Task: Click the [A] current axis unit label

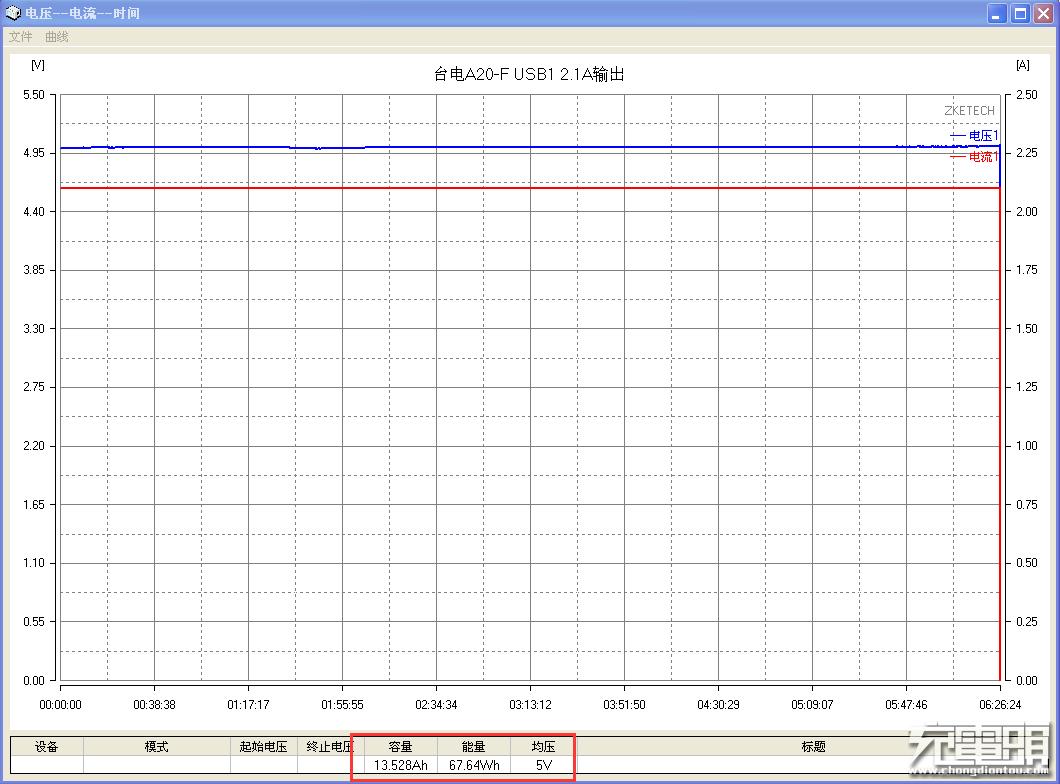Action: click(1022, 64)
